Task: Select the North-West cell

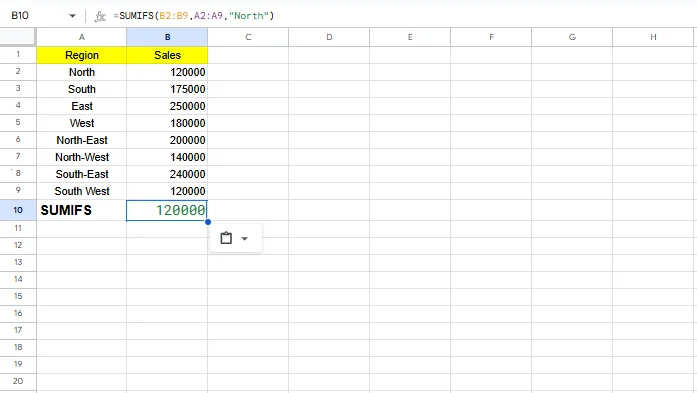Action: [x=82, y=157]
